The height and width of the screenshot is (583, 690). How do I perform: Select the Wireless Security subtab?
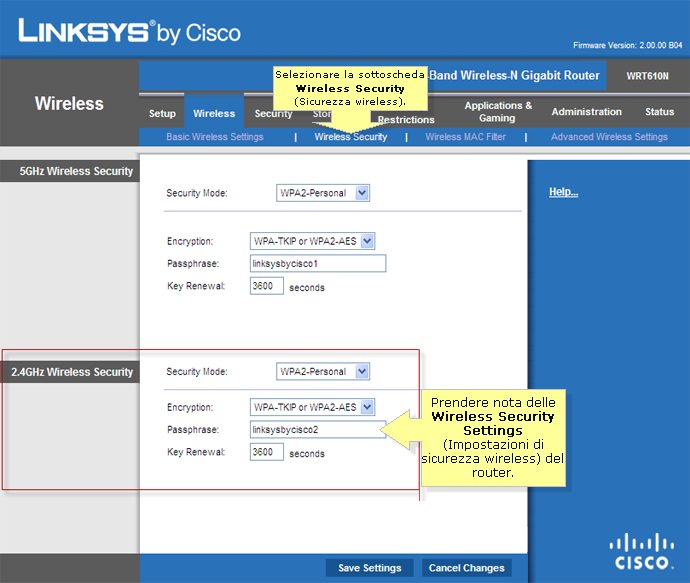coord(351,137)
